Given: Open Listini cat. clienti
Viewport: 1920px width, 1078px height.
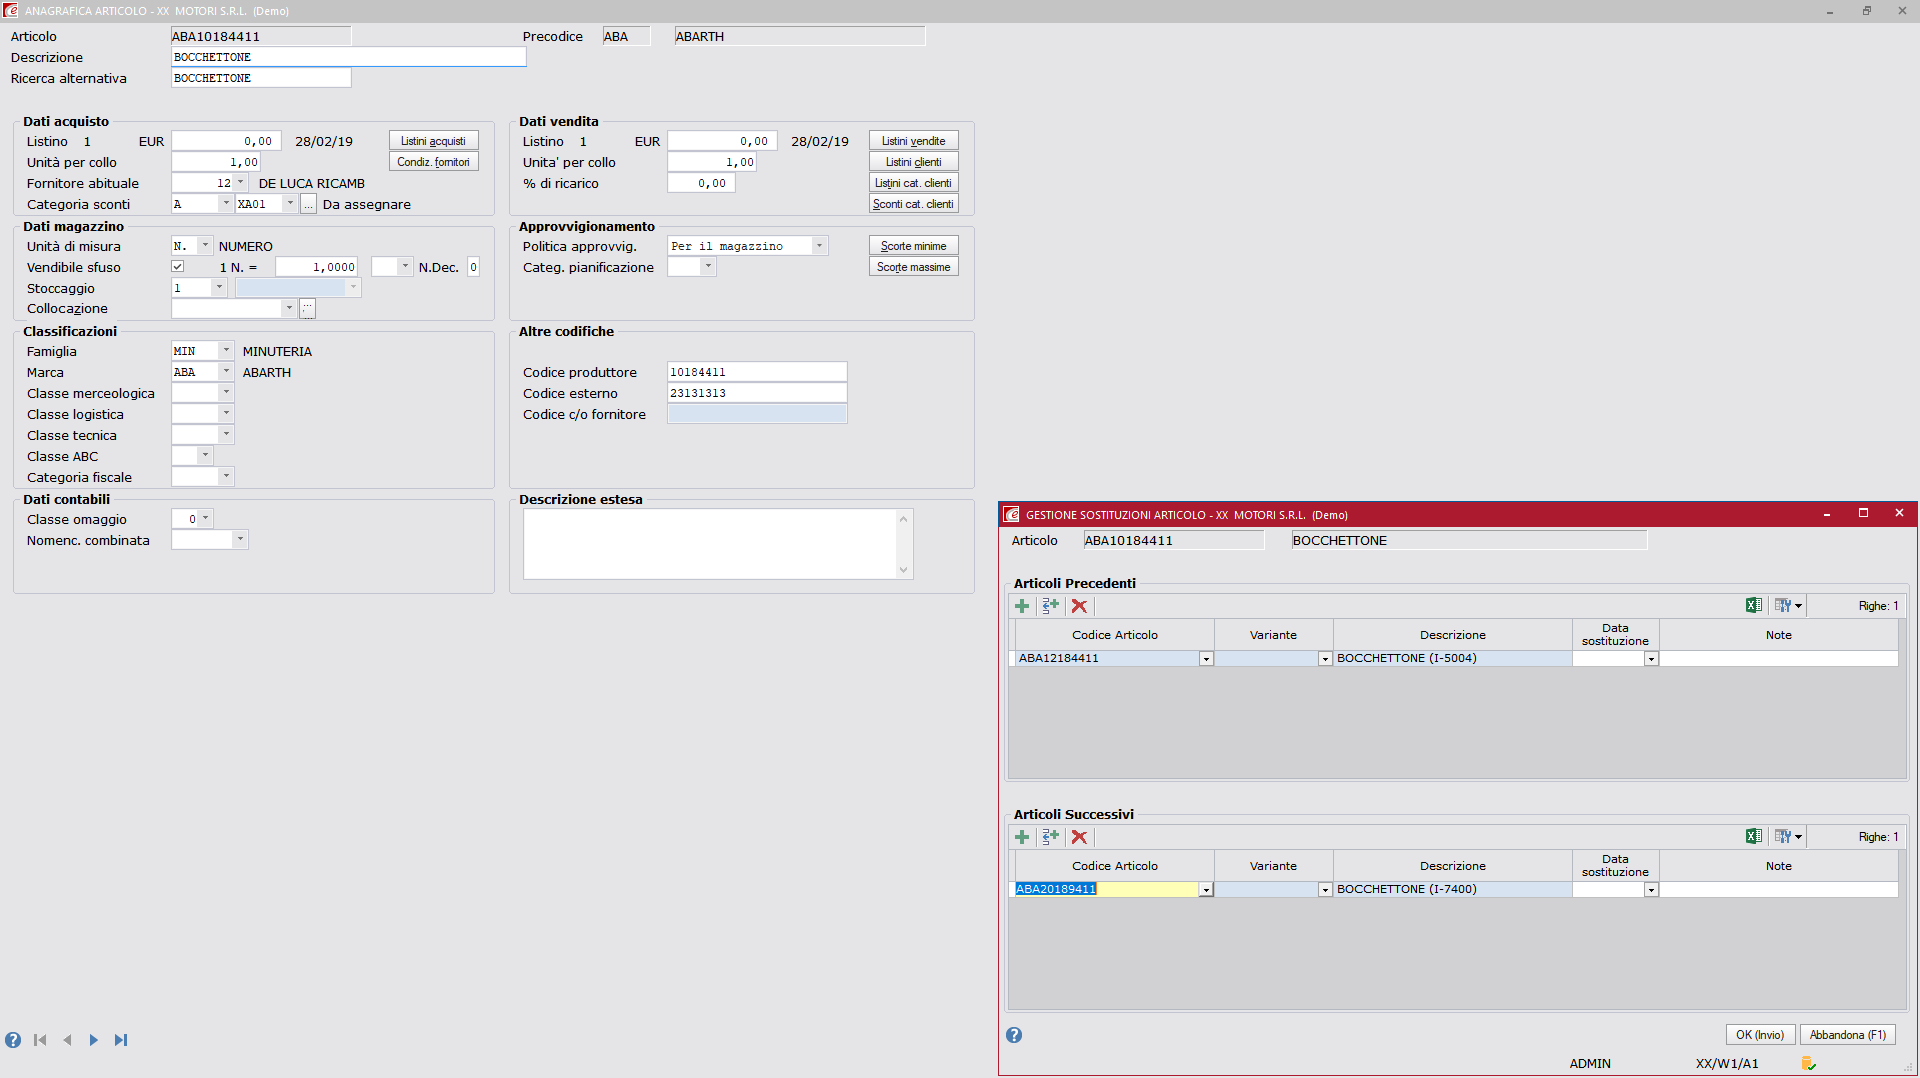Looking at the screenshot, I should click(x=913, y=183).
